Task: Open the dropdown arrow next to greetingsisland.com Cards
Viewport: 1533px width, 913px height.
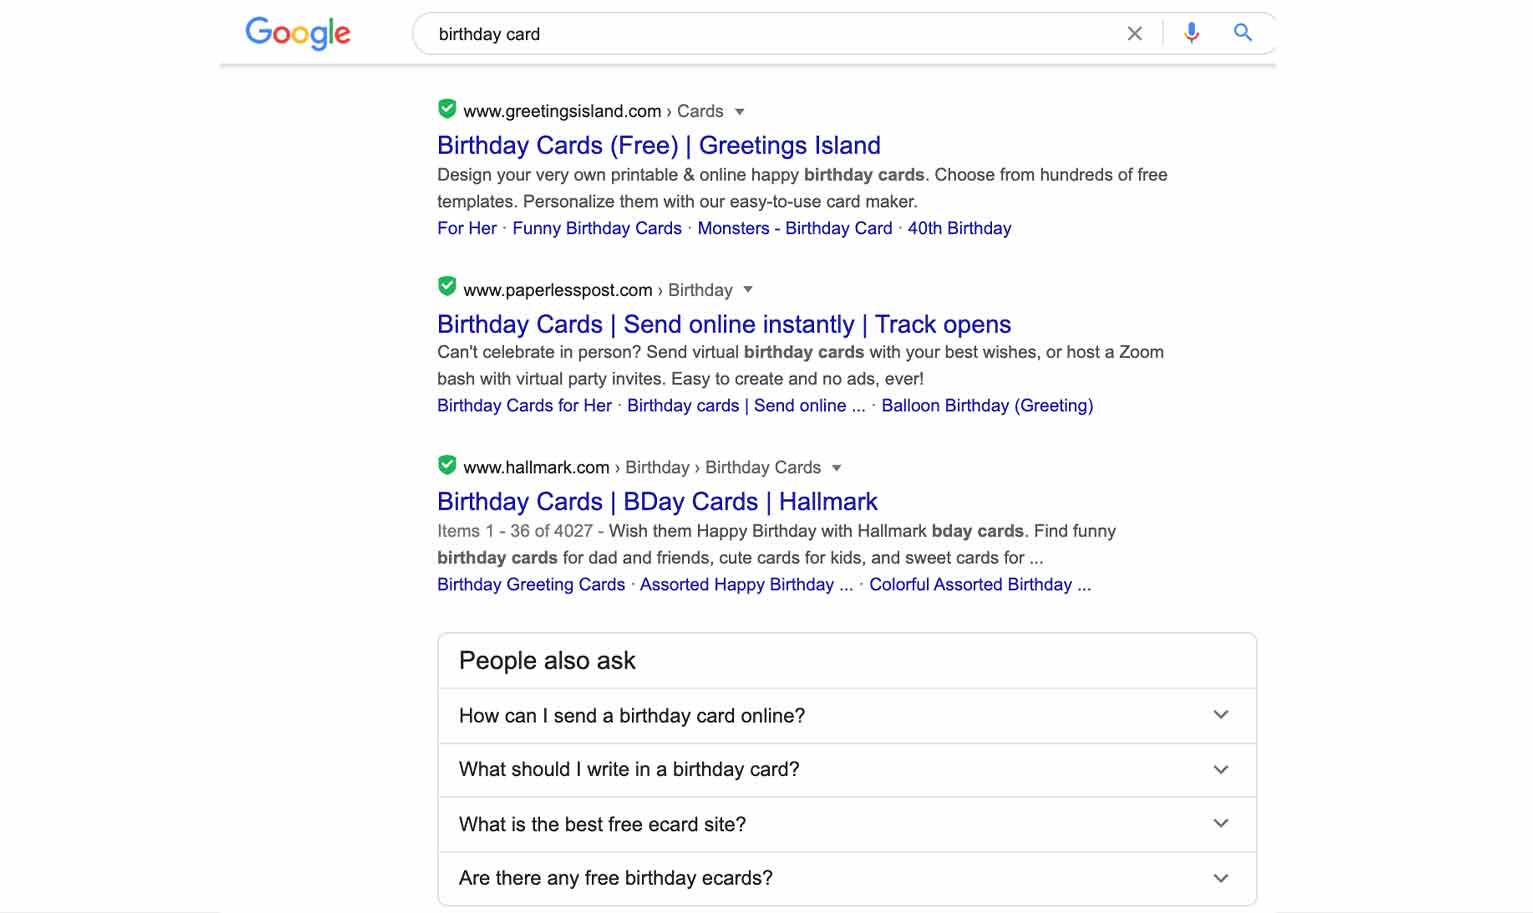Action: (740, 112)
